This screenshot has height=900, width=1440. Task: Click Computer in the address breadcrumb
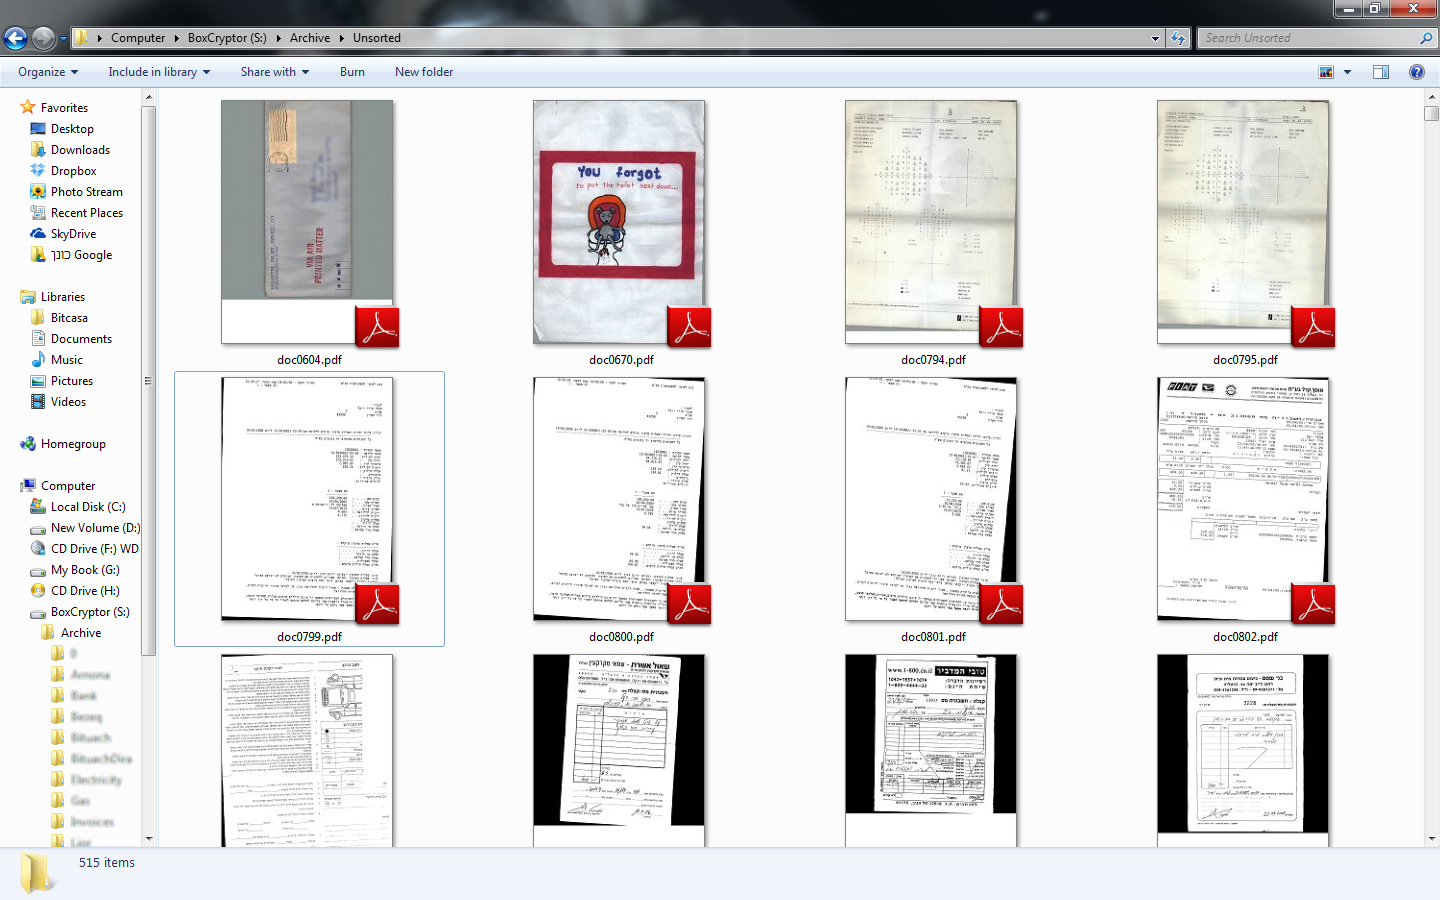point(138,38)
